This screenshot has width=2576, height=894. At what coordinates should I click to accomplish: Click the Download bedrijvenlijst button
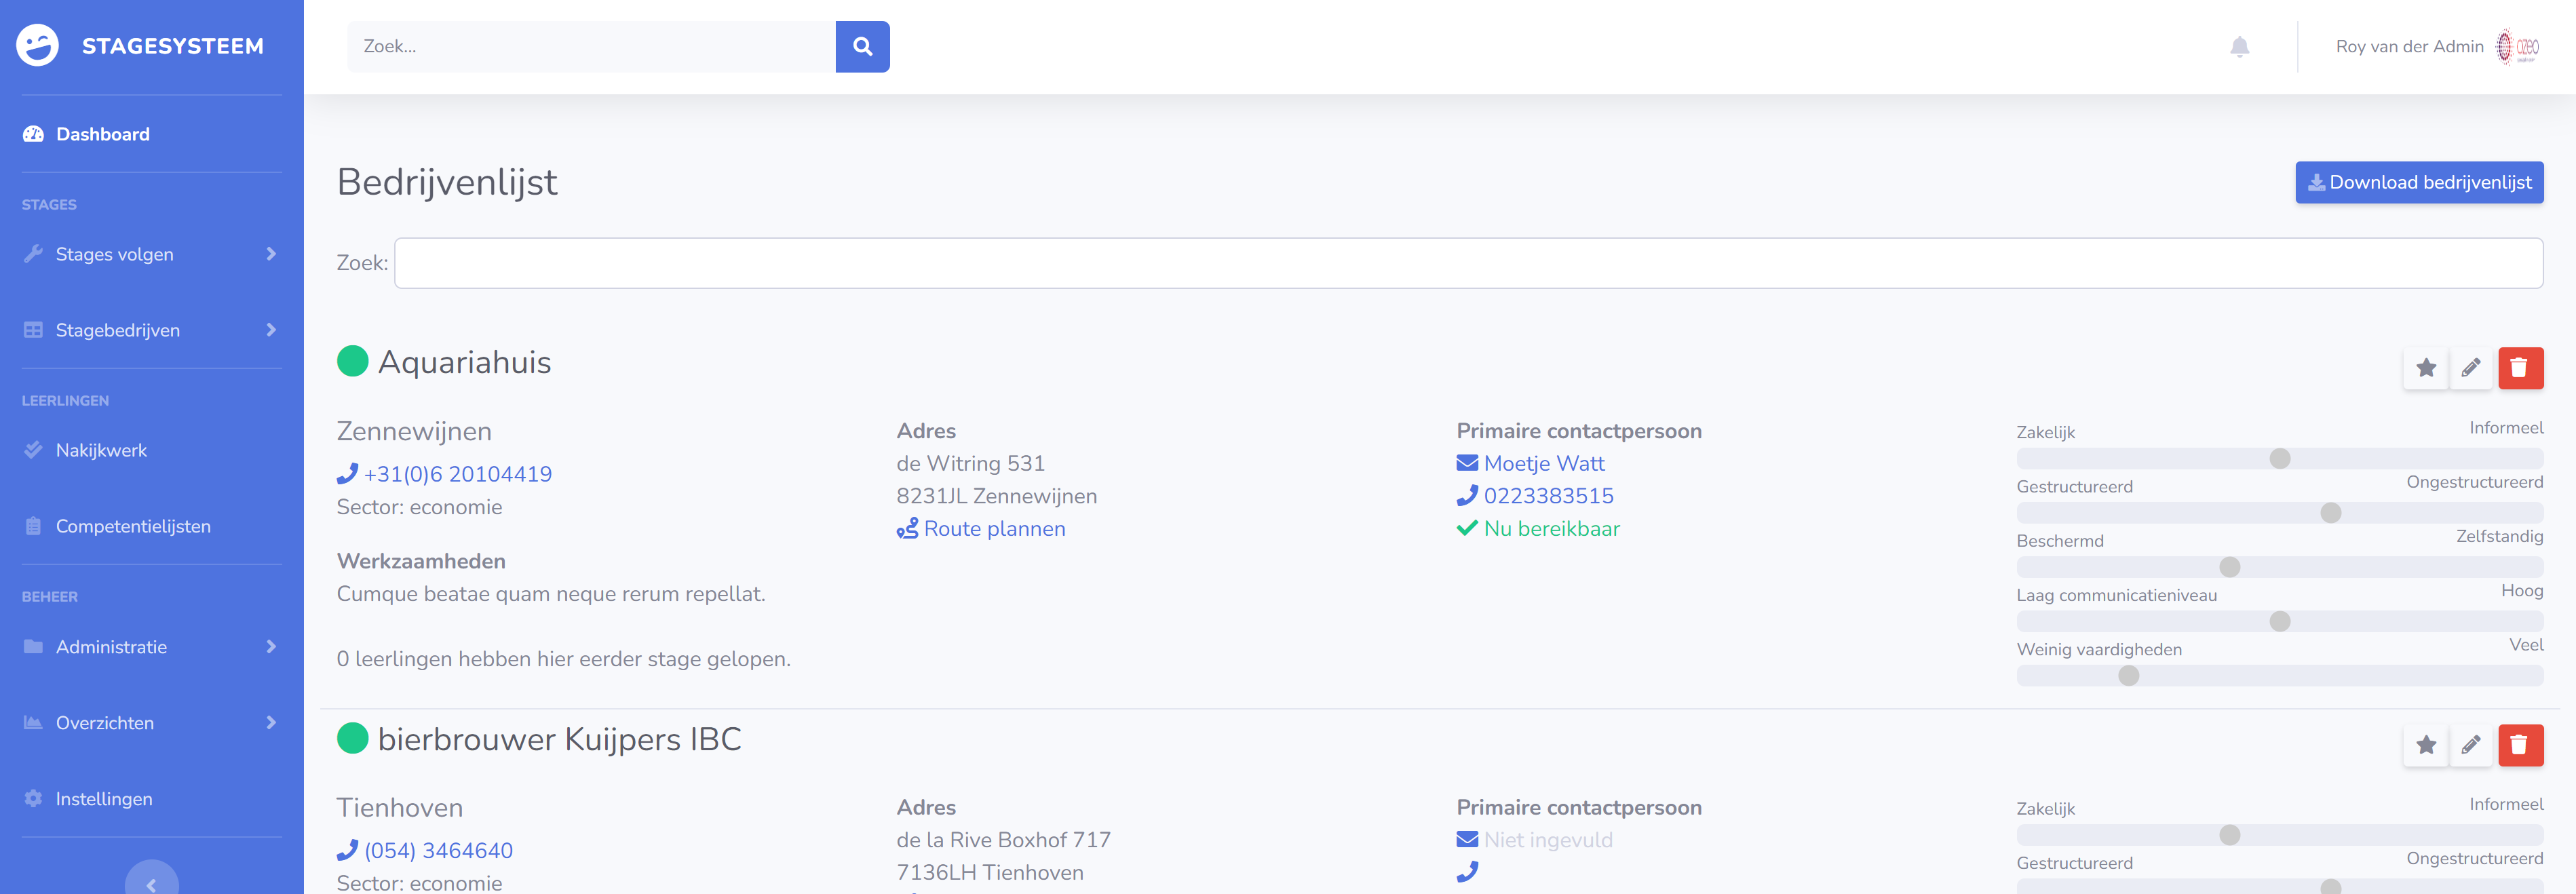point(2418,182)
